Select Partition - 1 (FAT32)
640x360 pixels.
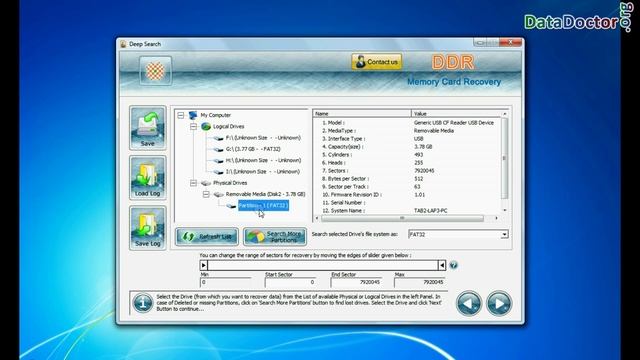pyautogui.click(x=263, y=205)
